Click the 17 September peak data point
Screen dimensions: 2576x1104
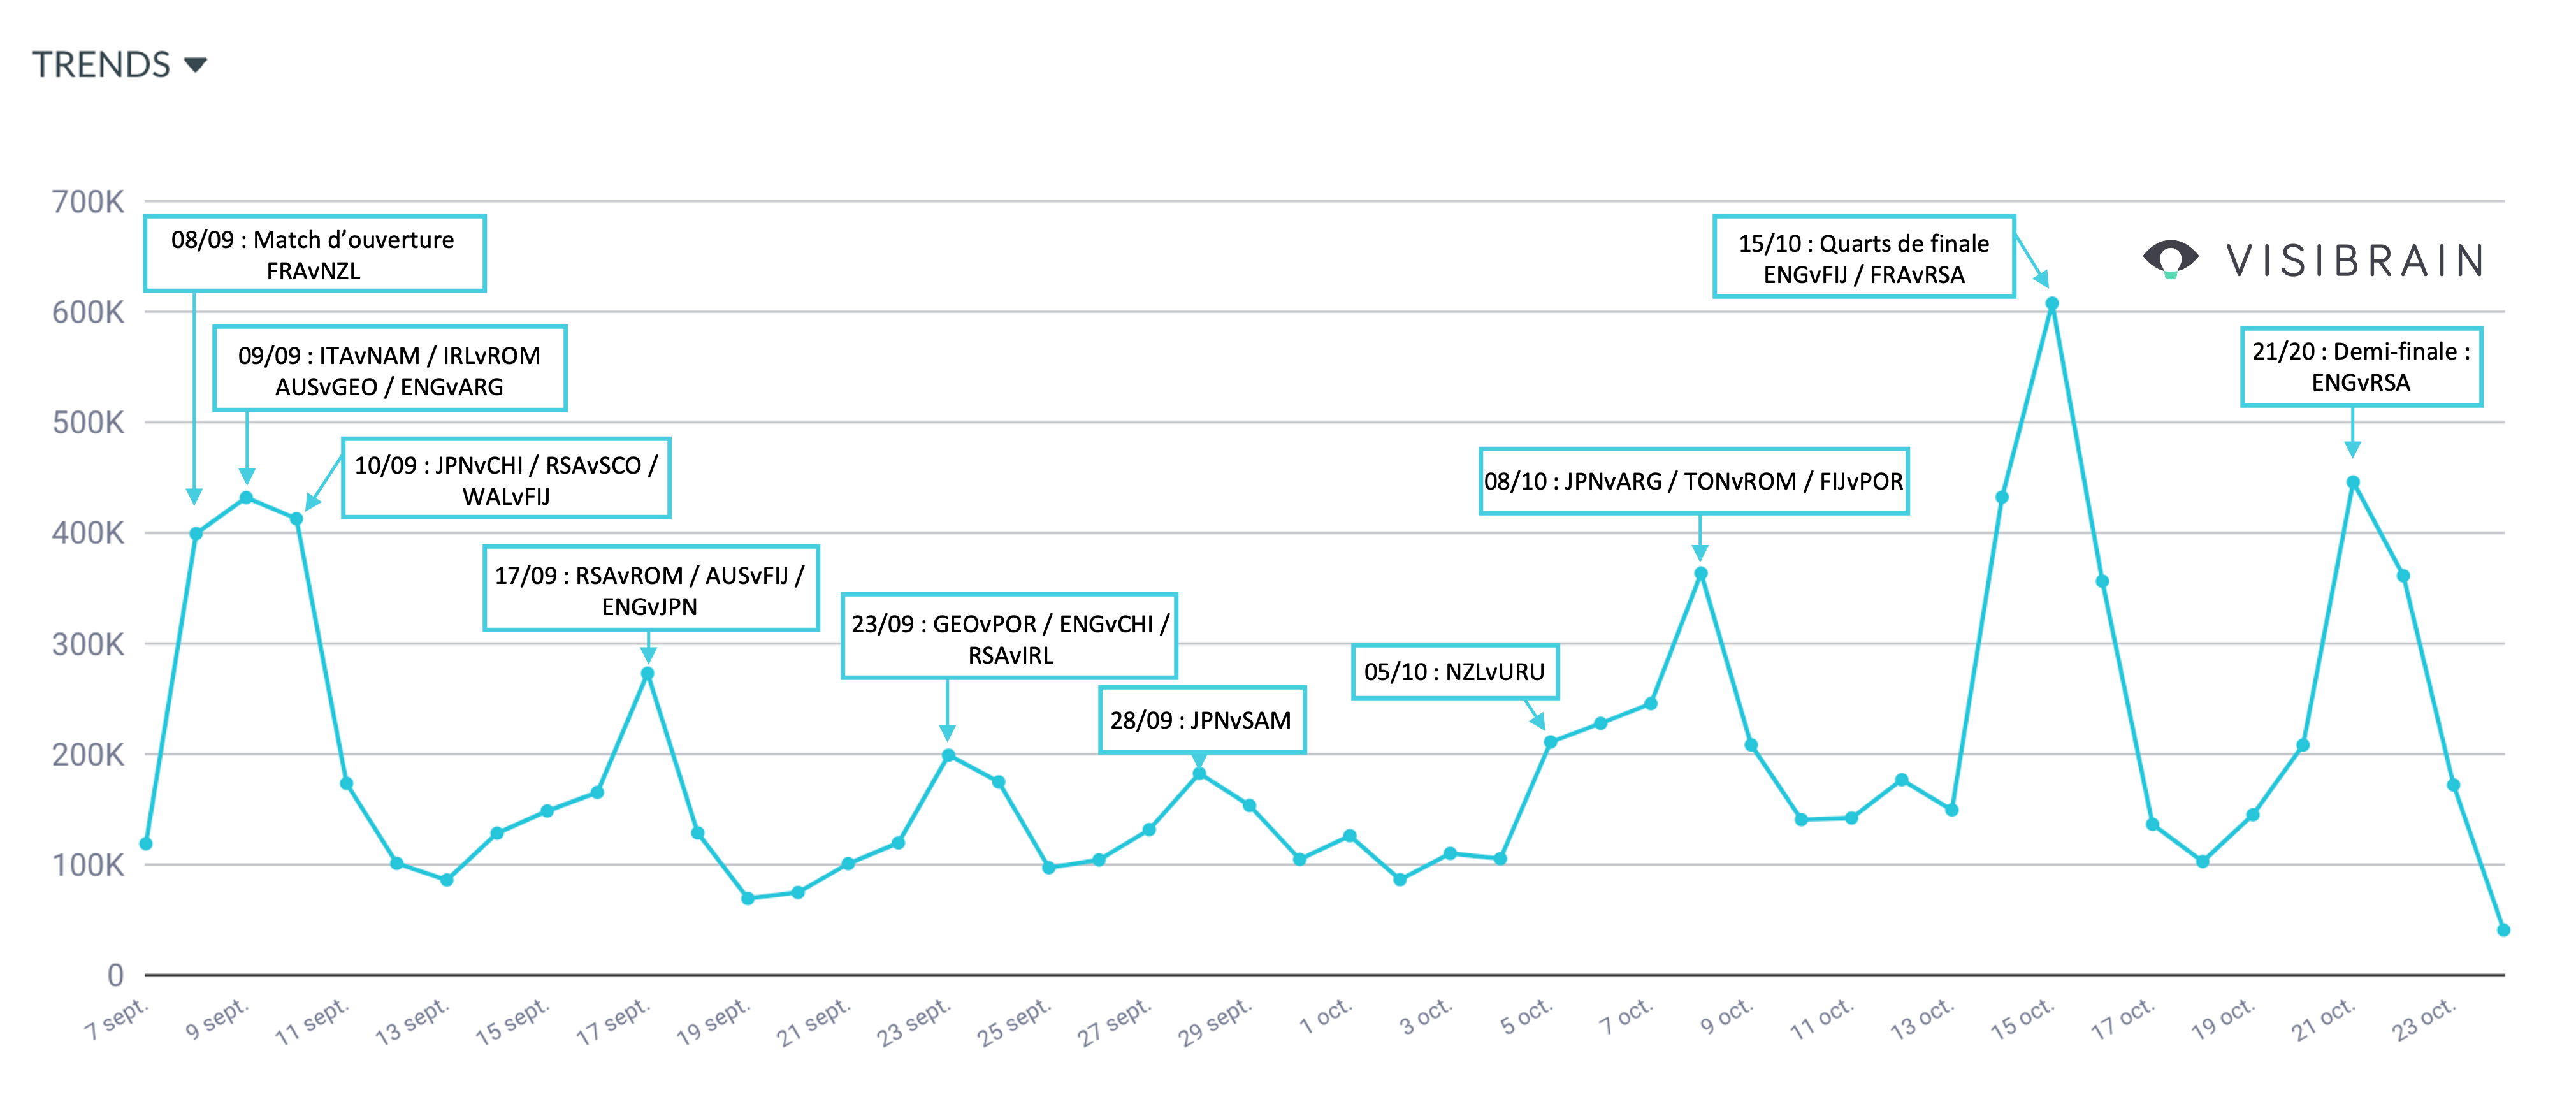[x=648, y=673]
